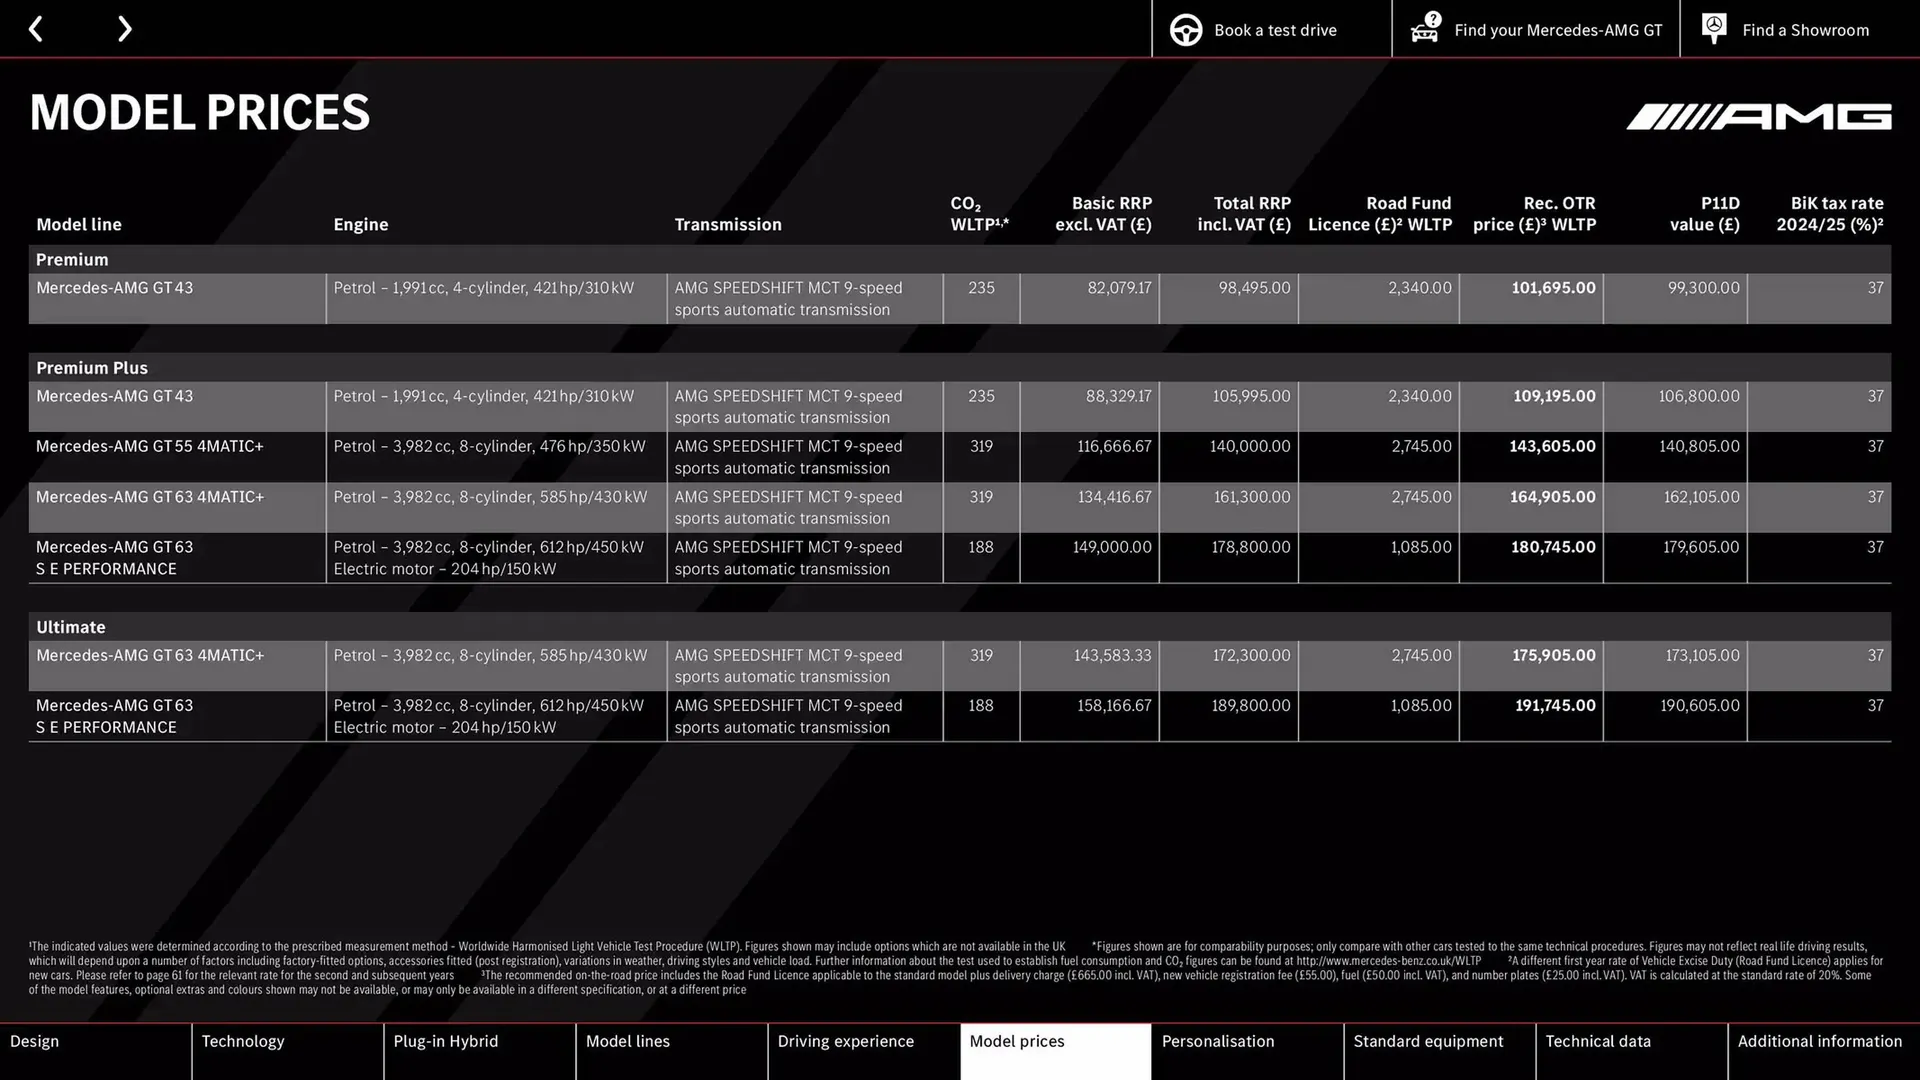1920x1080 pixels.
Task: Click P11D value 190,605.00
Action: pyautogui.click(x=1700, y=705)
